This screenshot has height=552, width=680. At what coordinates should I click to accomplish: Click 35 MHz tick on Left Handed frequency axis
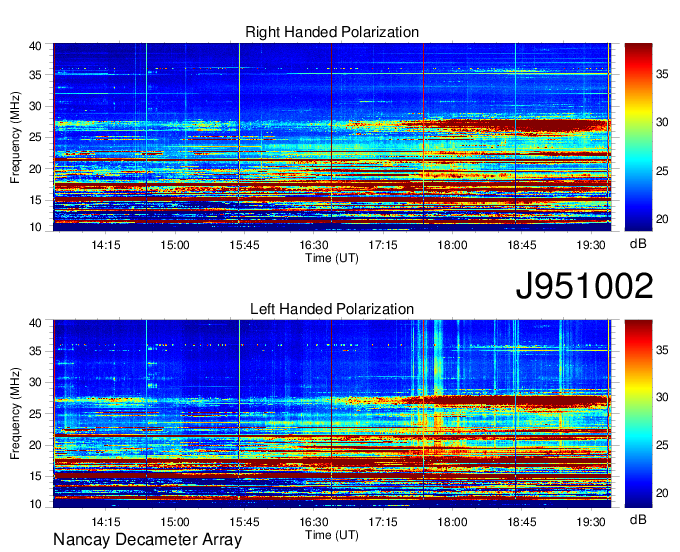[35, 351]
